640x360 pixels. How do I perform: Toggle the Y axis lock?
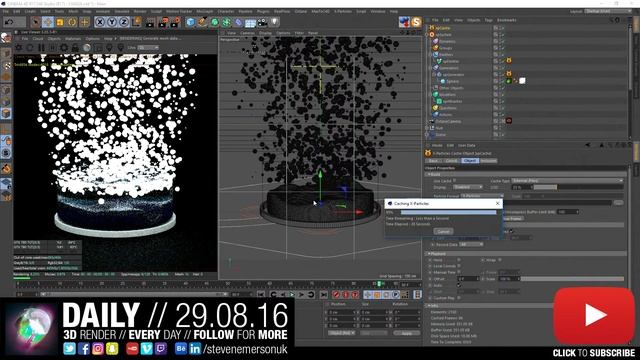pos(112,22)
